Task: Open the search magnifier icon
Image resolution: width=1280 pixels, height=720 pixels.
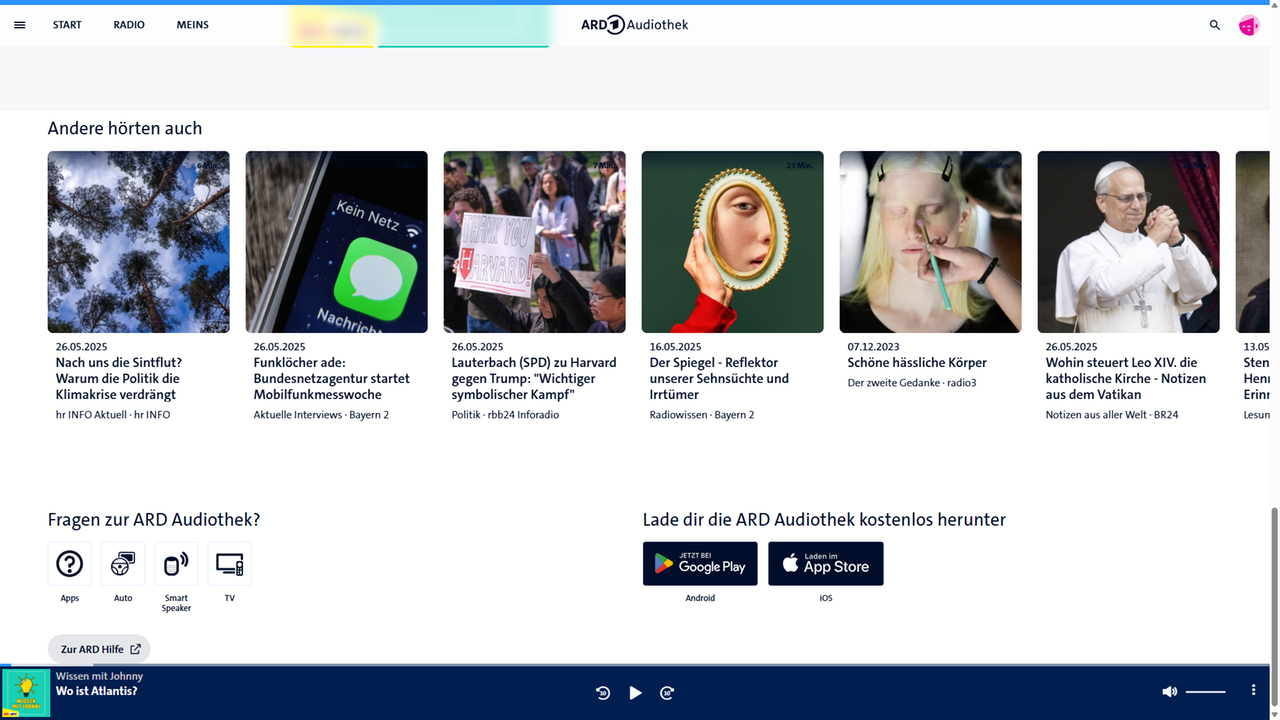Action: [x=1215, y=25]
